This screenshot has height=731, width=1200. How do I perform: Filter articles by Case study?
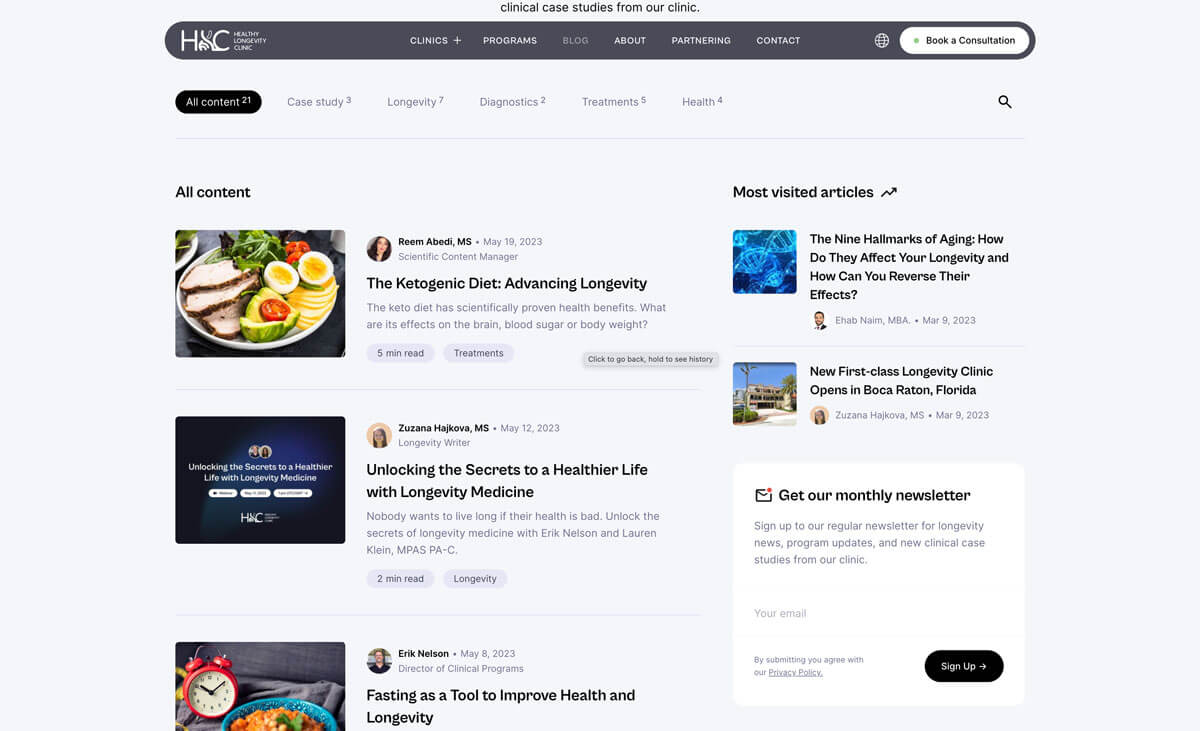319,102
